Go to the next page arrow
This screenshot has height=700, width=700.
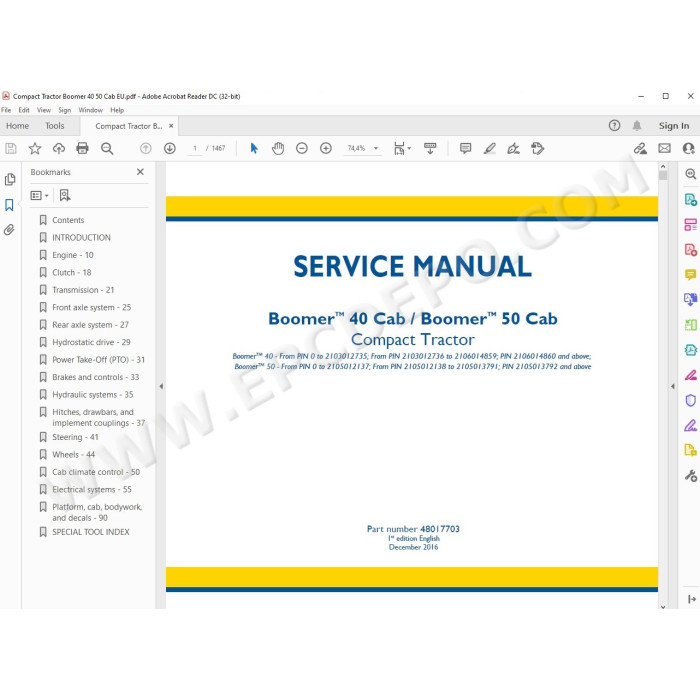[x=170, y=148]
